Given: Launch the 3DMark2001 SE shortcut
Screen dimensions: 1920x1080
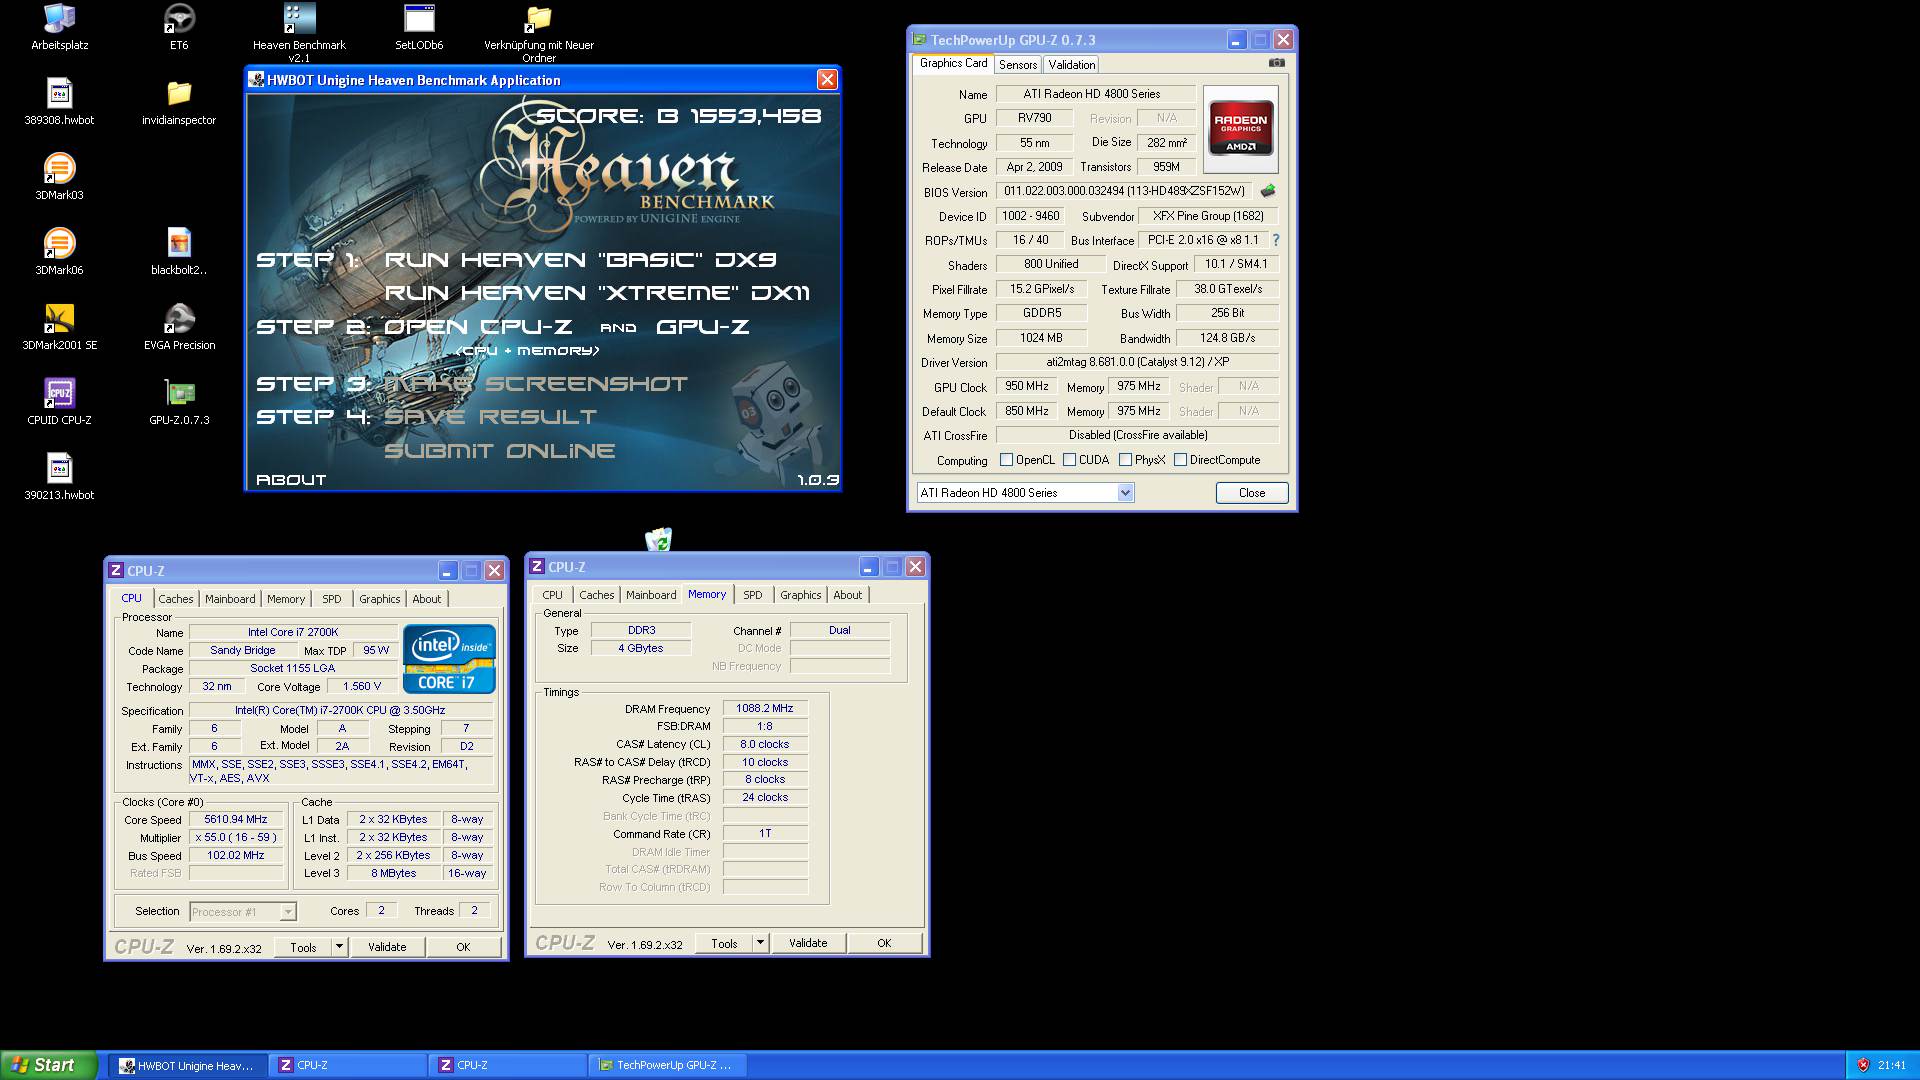Looking at the screenshot, I should (x=60, y=327).
